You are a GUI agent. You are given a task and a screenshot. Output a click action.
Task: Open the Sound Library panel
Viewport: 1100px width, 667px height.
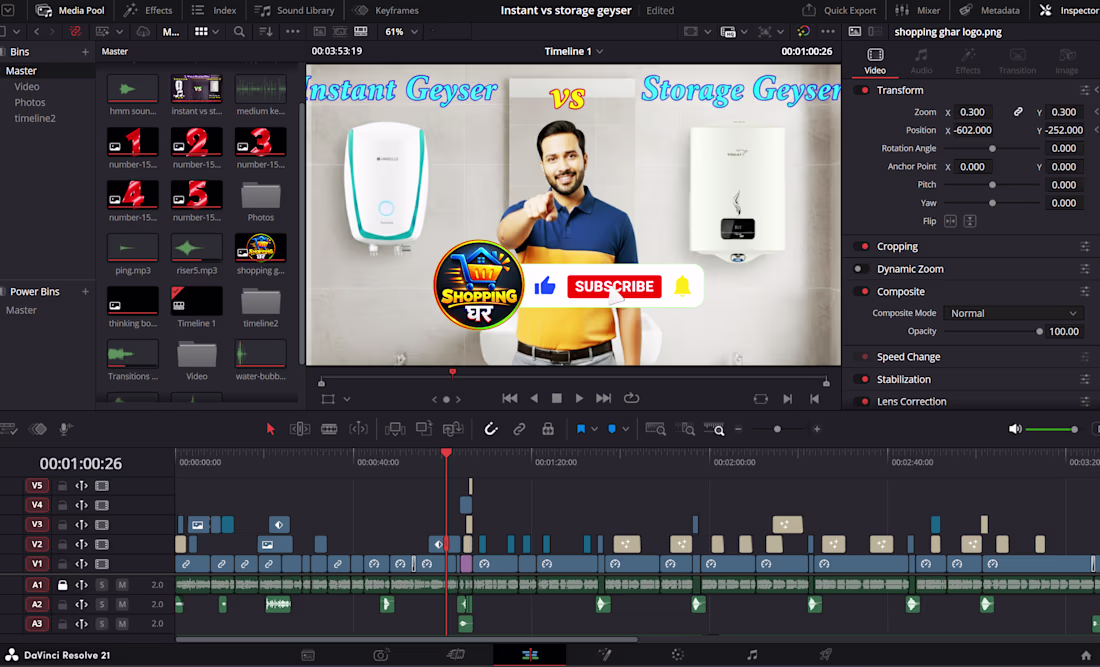click(x=294, y=11)
